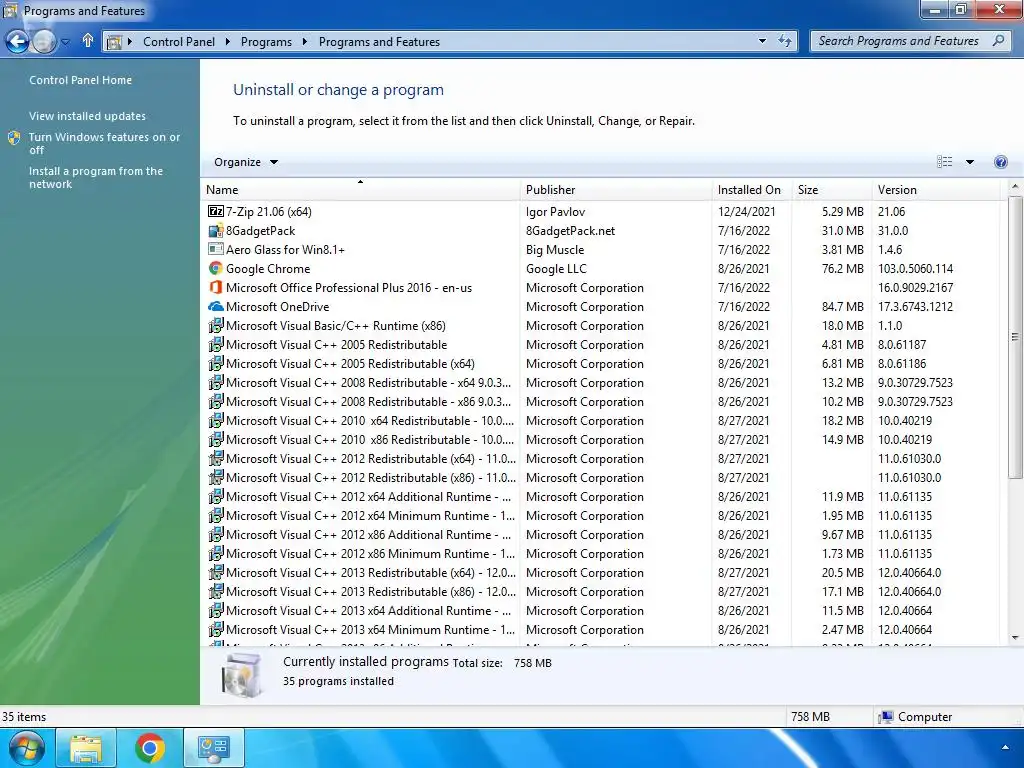
Task: Click version 103.0.5060.114 cell
Action: (x=915, y=268)
